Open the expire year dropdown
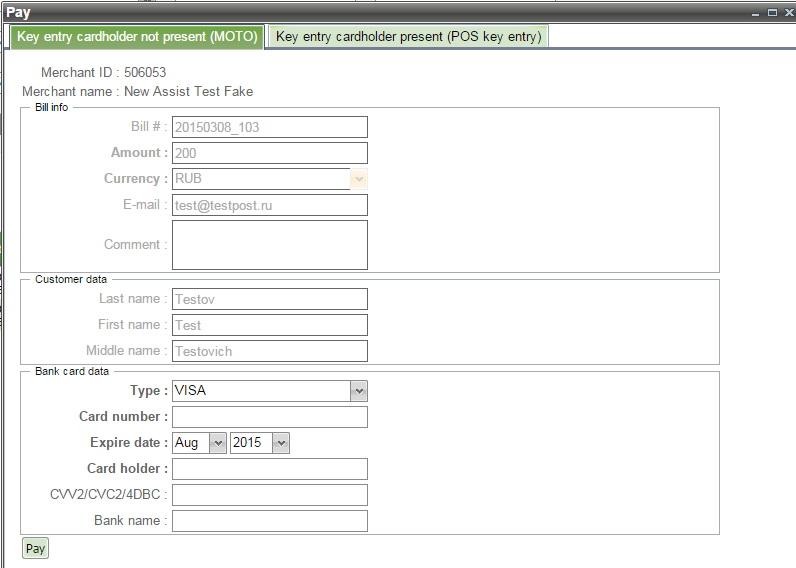This screenshot has width=796, height=568. click(x=281, y=443)
